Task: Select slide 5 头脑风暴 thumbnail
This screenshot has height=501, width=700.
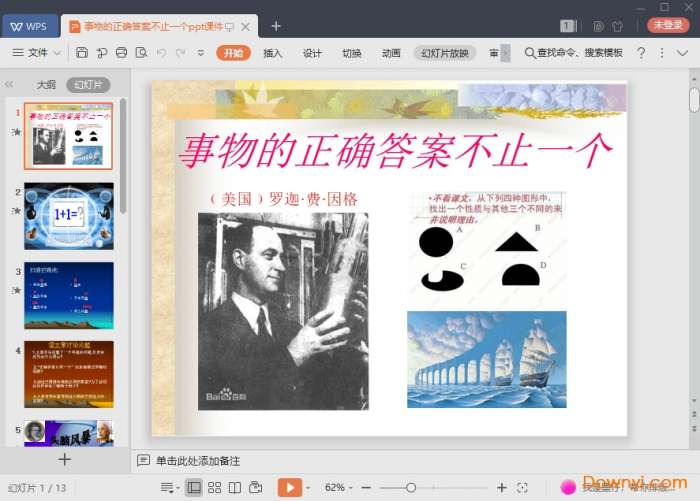Action: [69, 433]
